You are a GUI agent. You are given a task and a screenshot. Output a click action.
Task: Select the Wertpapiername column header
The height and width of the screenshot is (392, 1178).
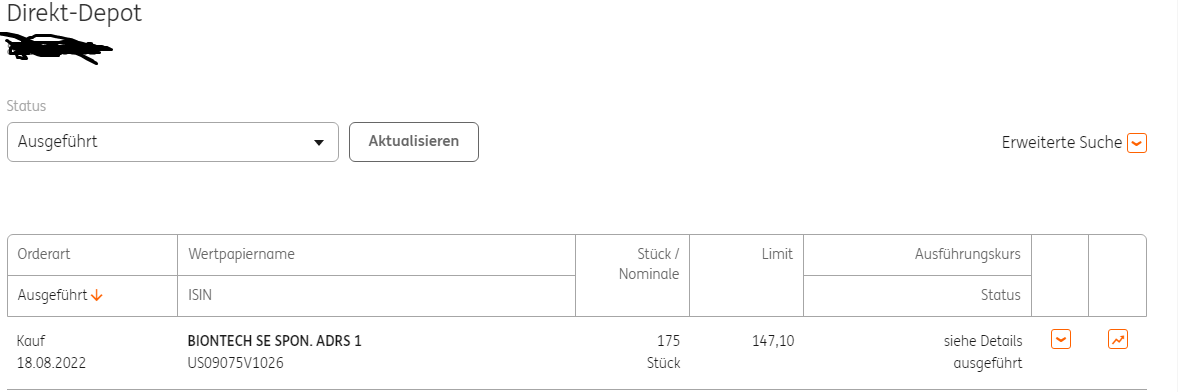pos(241,254)
